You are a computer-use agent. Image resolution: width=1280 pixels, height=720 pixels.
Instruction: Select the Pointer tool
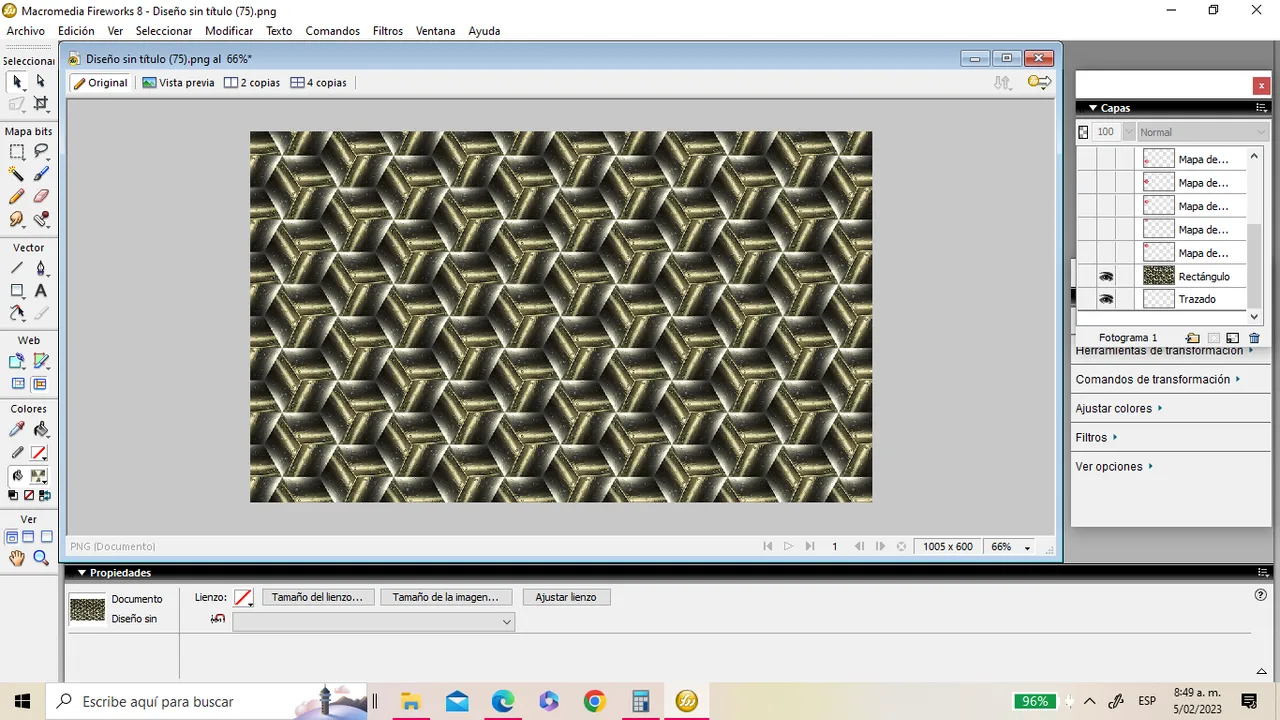(17, 81)
